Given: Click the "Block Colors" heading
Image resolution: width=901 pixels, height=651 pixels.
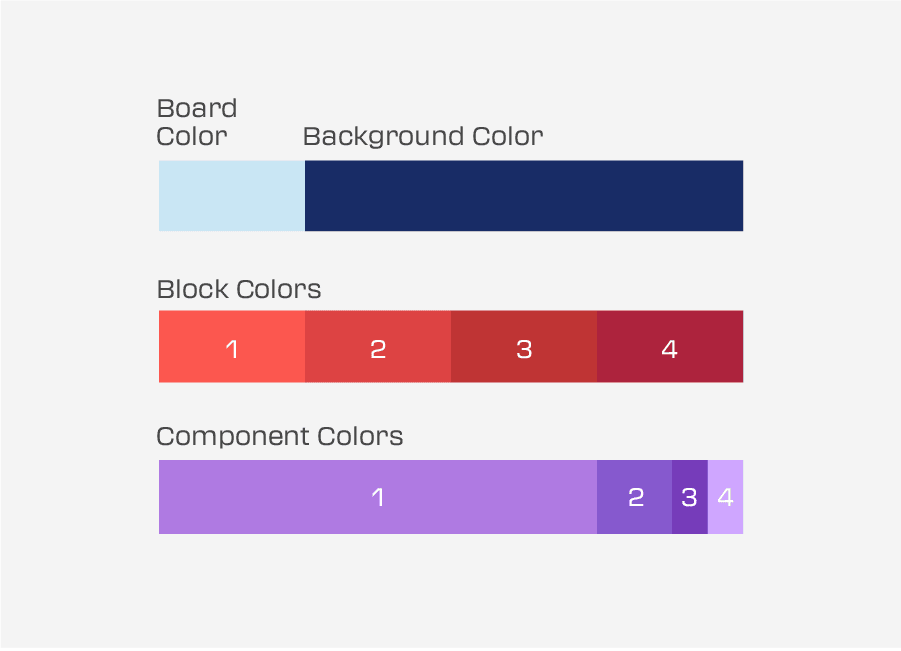Looking at the screenshot, I should (239, 290).
